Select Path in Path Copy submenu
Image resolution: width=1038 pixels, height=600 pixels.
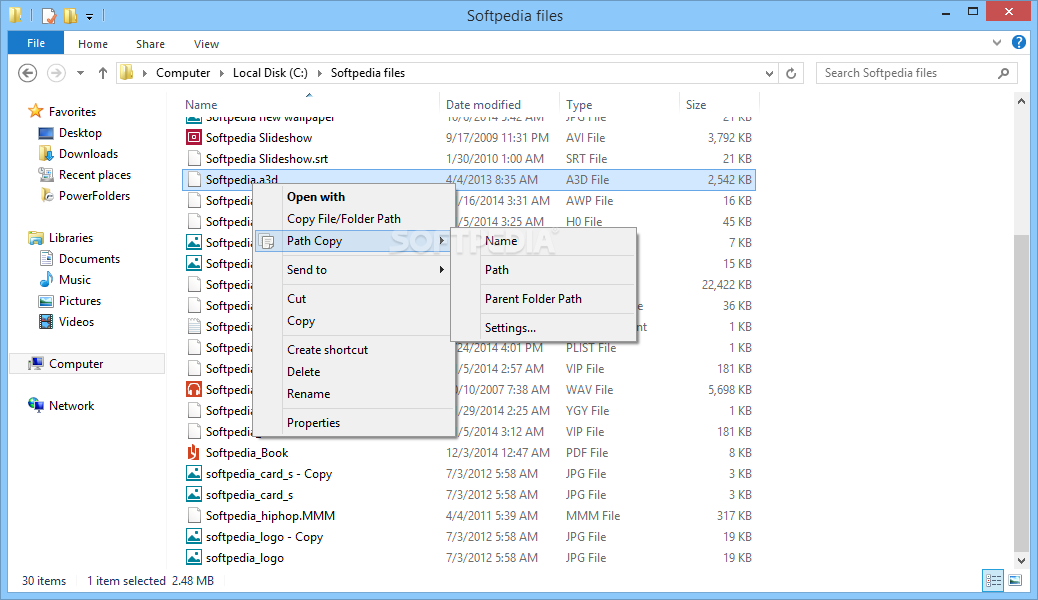point(496,270)
